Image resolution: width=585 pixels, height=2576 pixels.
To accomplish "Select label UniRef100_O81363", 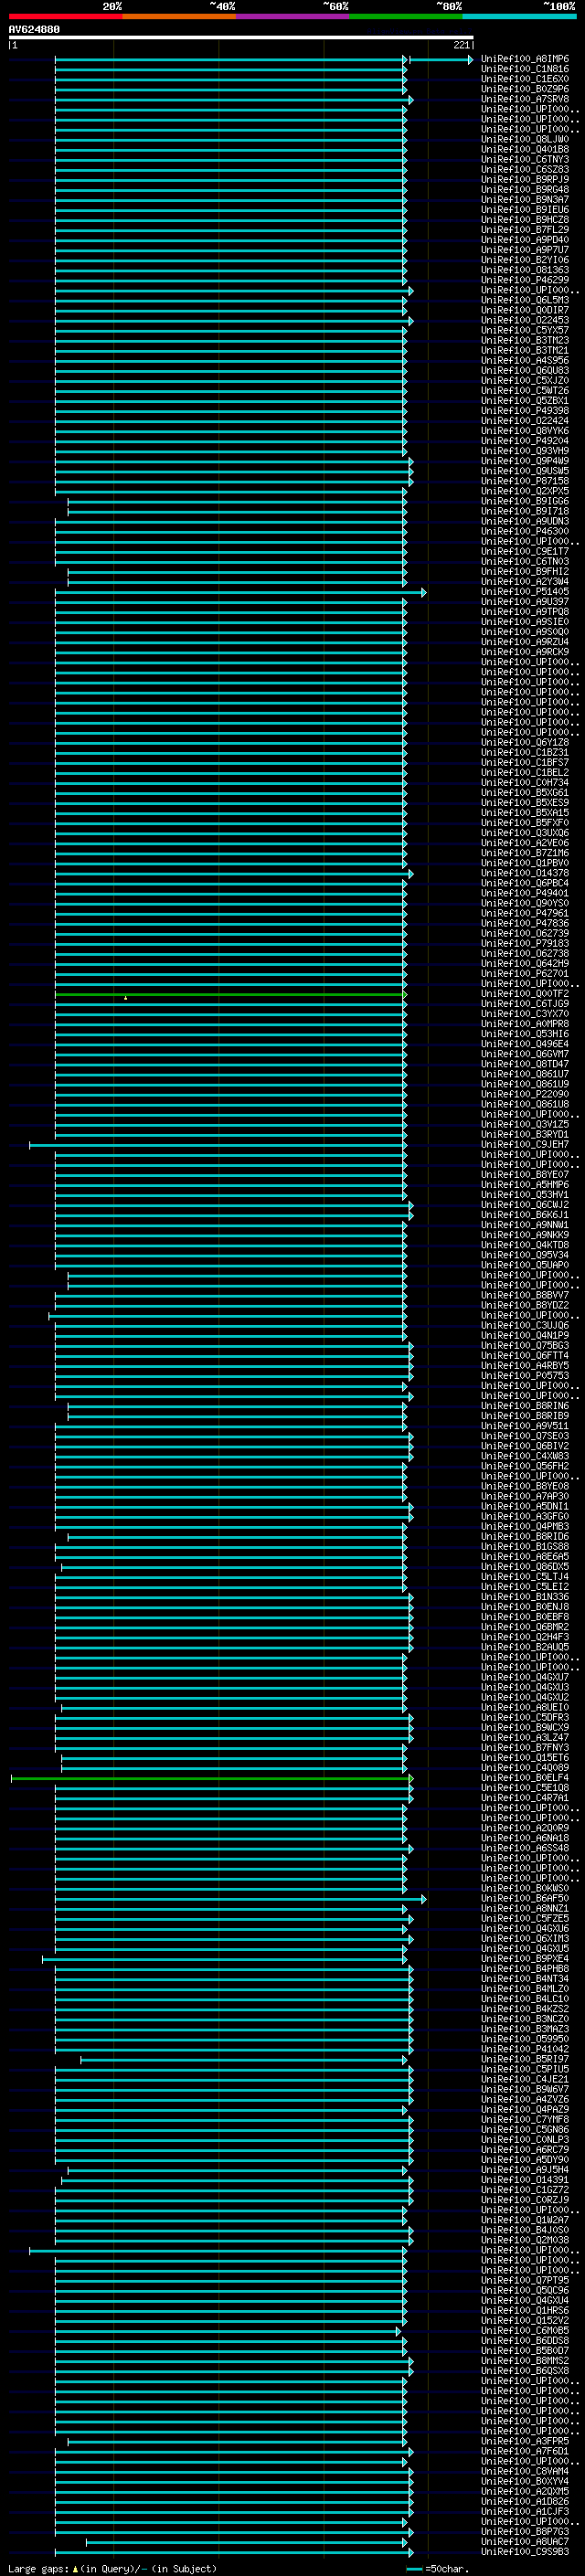I will 525,270.
